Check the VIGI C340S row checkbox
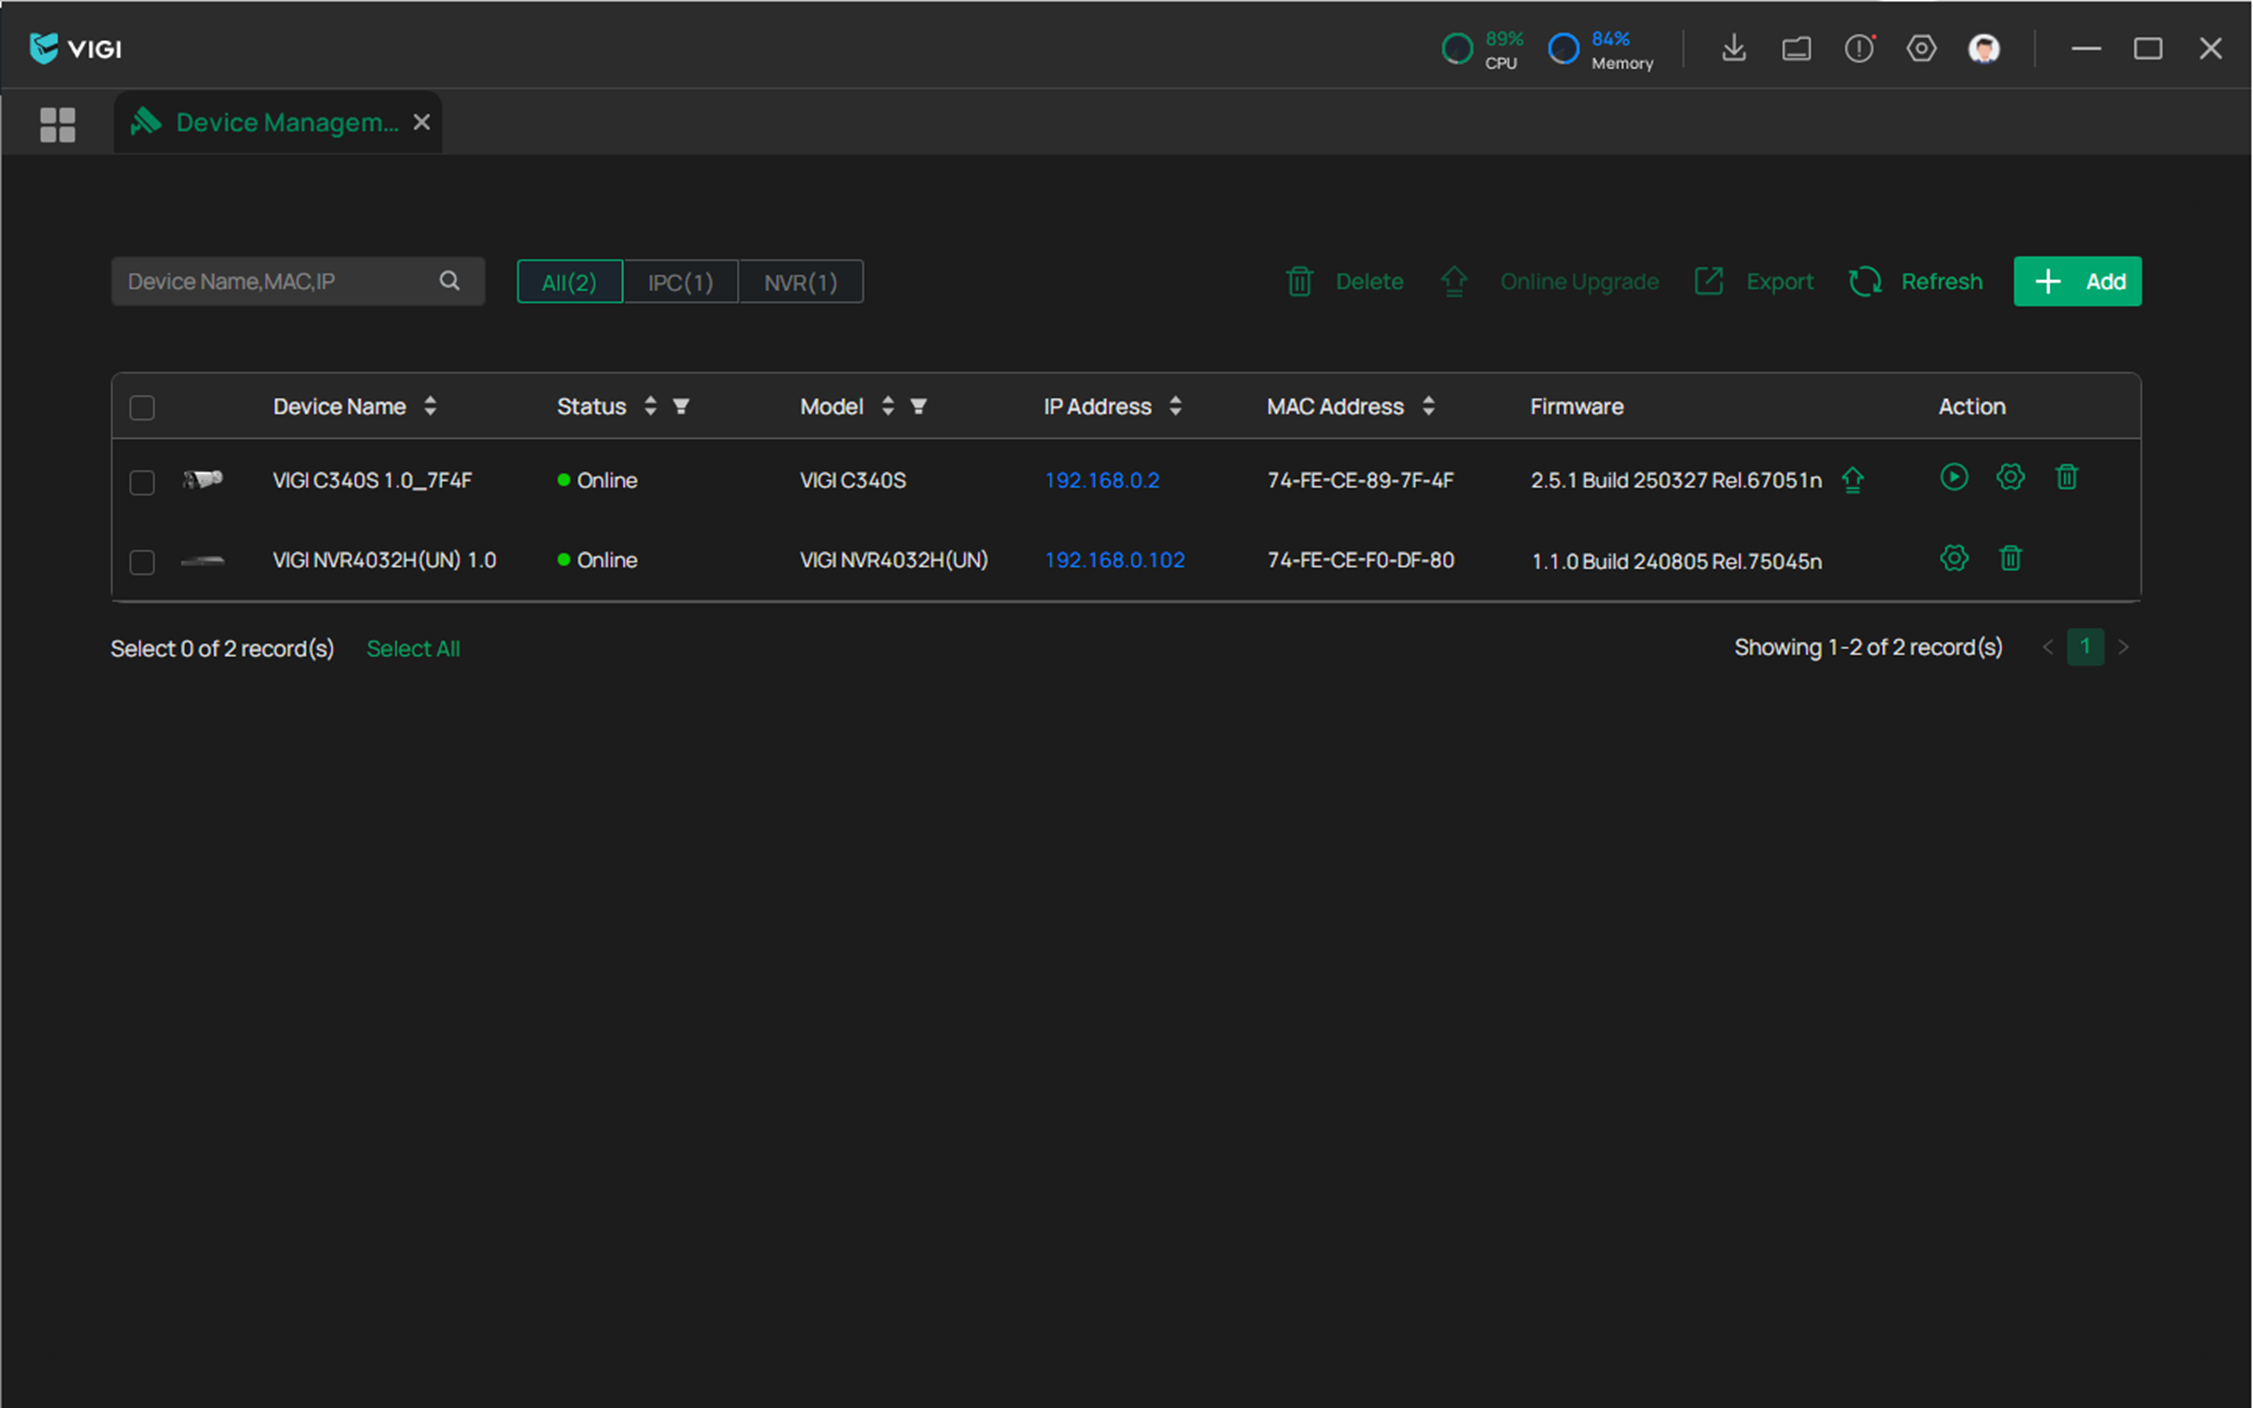This screenshot has height=1408, width=2253. (x=142, y=482)
